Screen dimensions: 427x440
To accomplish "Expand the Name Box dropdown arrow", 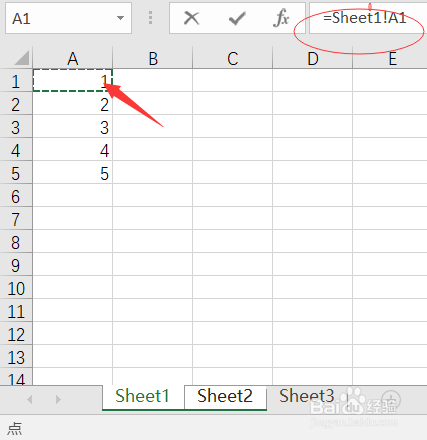I will [x=120, y=18].
